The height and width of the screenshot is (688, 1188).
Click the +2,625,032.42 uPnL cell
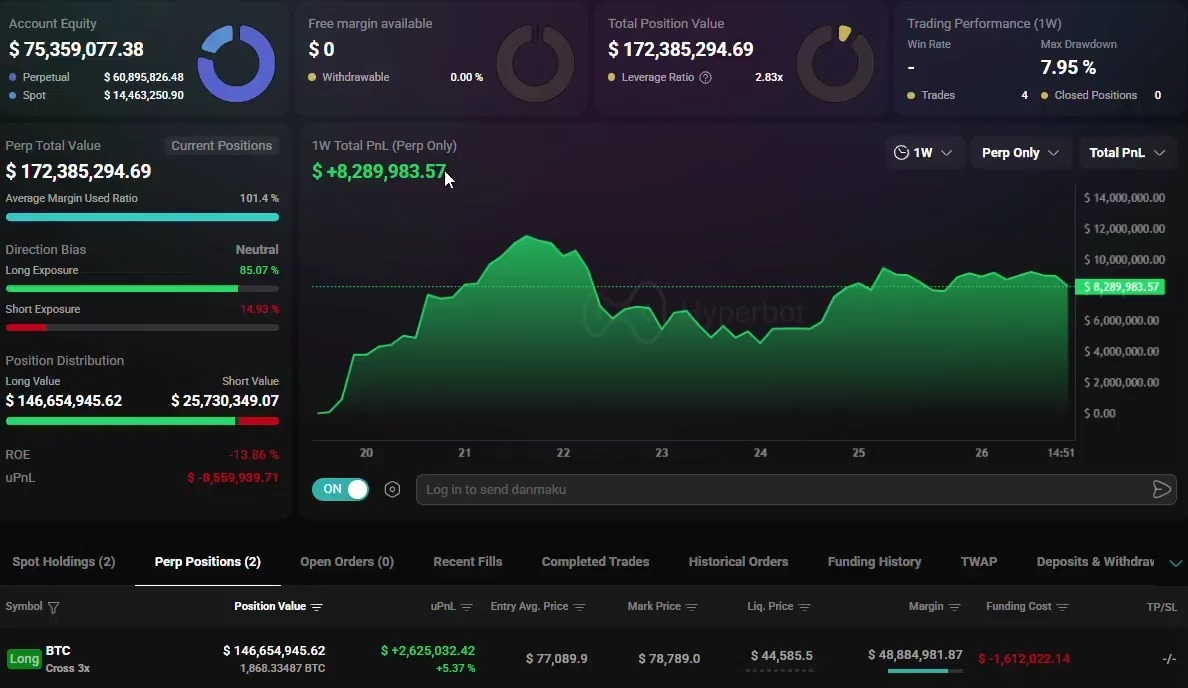(x=428, y=650)
